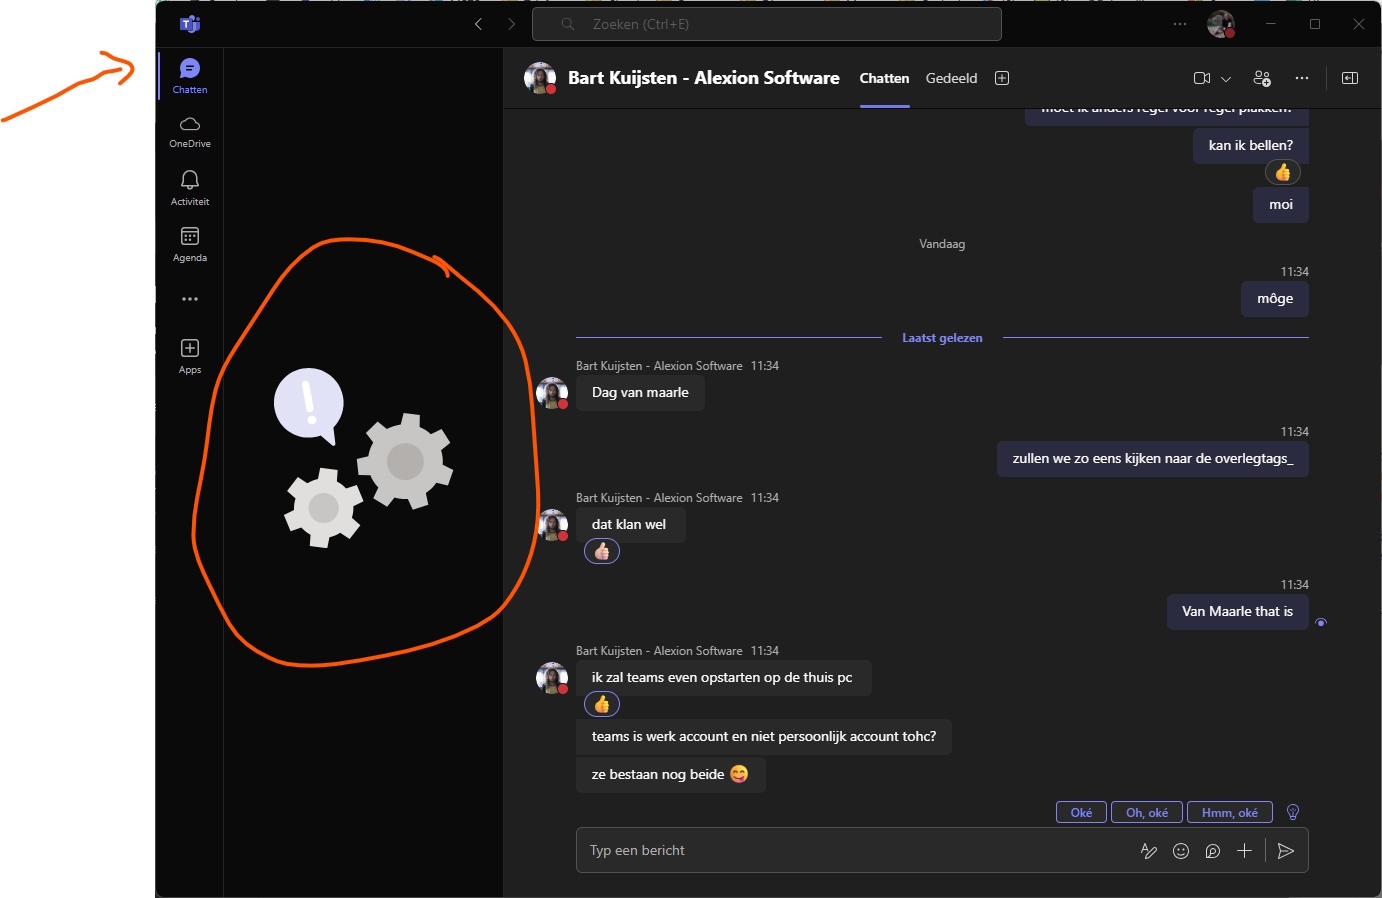The image size is (1382, 898).
Task: Open the Agenda calendar
Action: (190, 243)
